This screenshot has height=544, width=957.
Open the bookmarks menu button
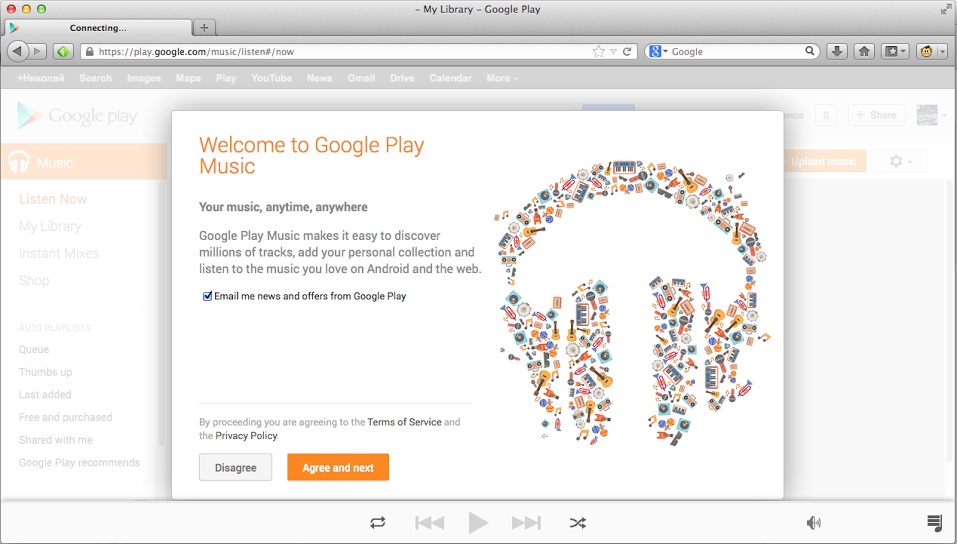click(896, 51)
